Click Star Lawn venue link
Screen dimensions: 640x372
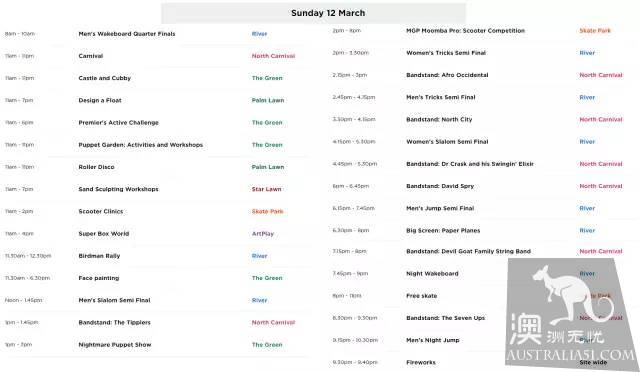point(267,189)
